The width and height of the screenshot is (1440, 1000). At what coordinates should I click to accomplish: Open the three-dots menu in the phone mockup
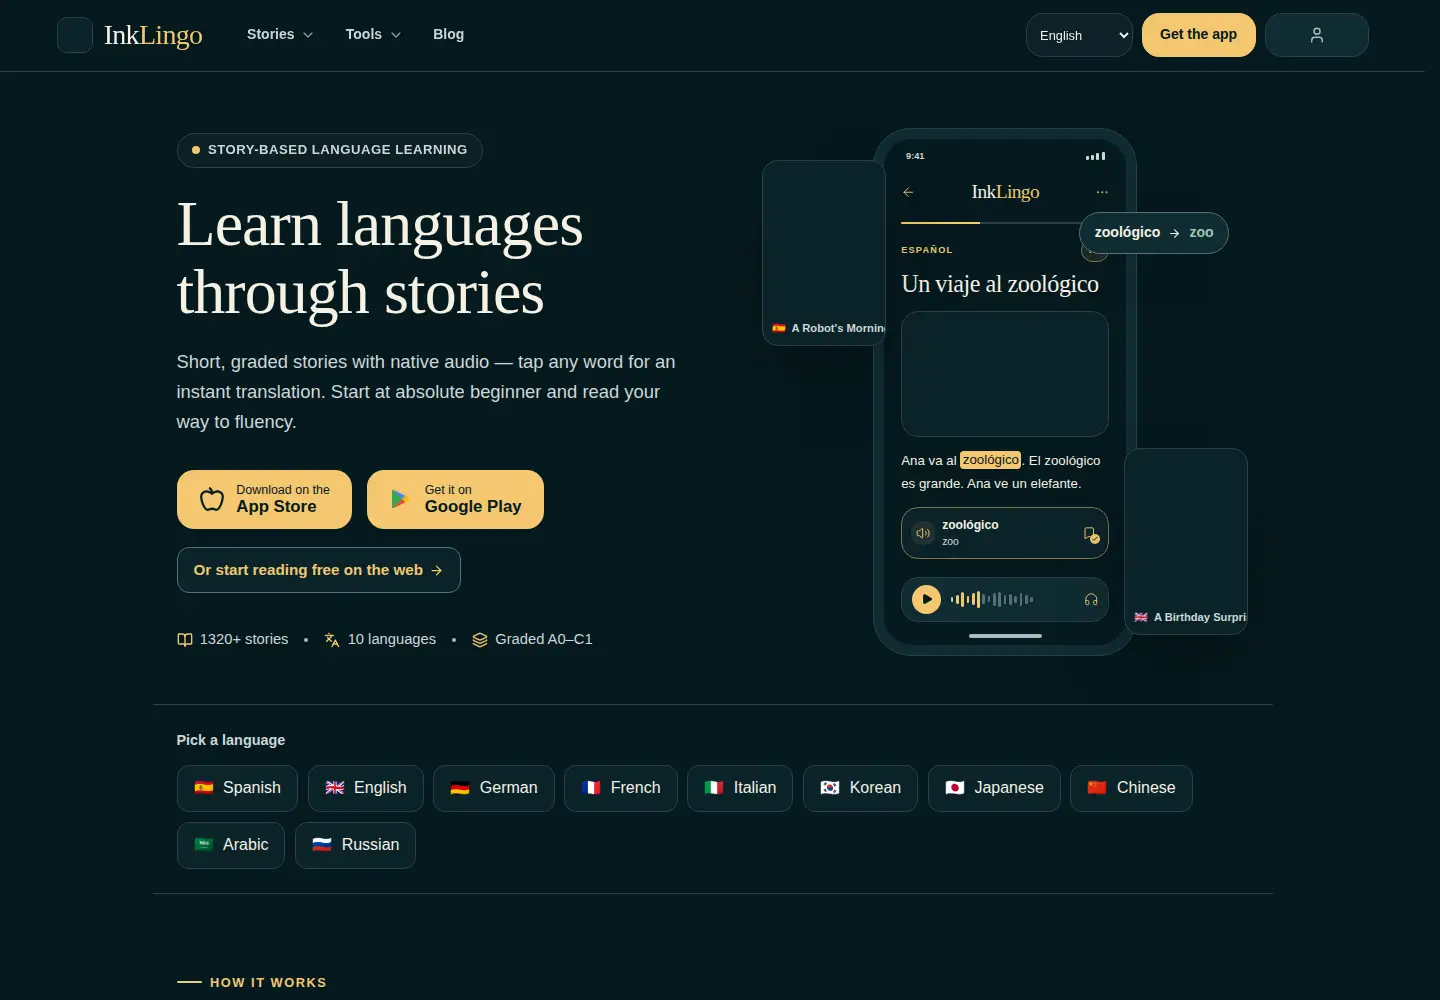[x=1102, y=192]
